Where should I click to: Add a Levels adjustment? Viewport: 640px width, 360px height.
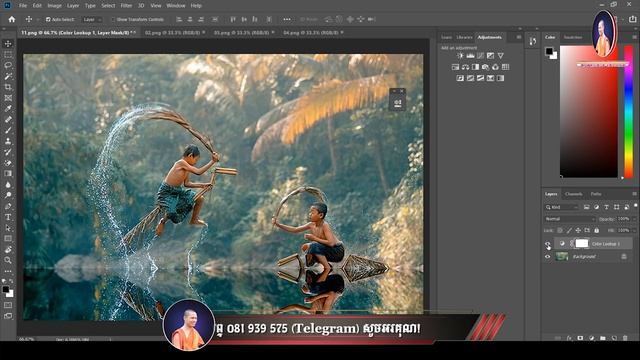click(x=471, y=56)
